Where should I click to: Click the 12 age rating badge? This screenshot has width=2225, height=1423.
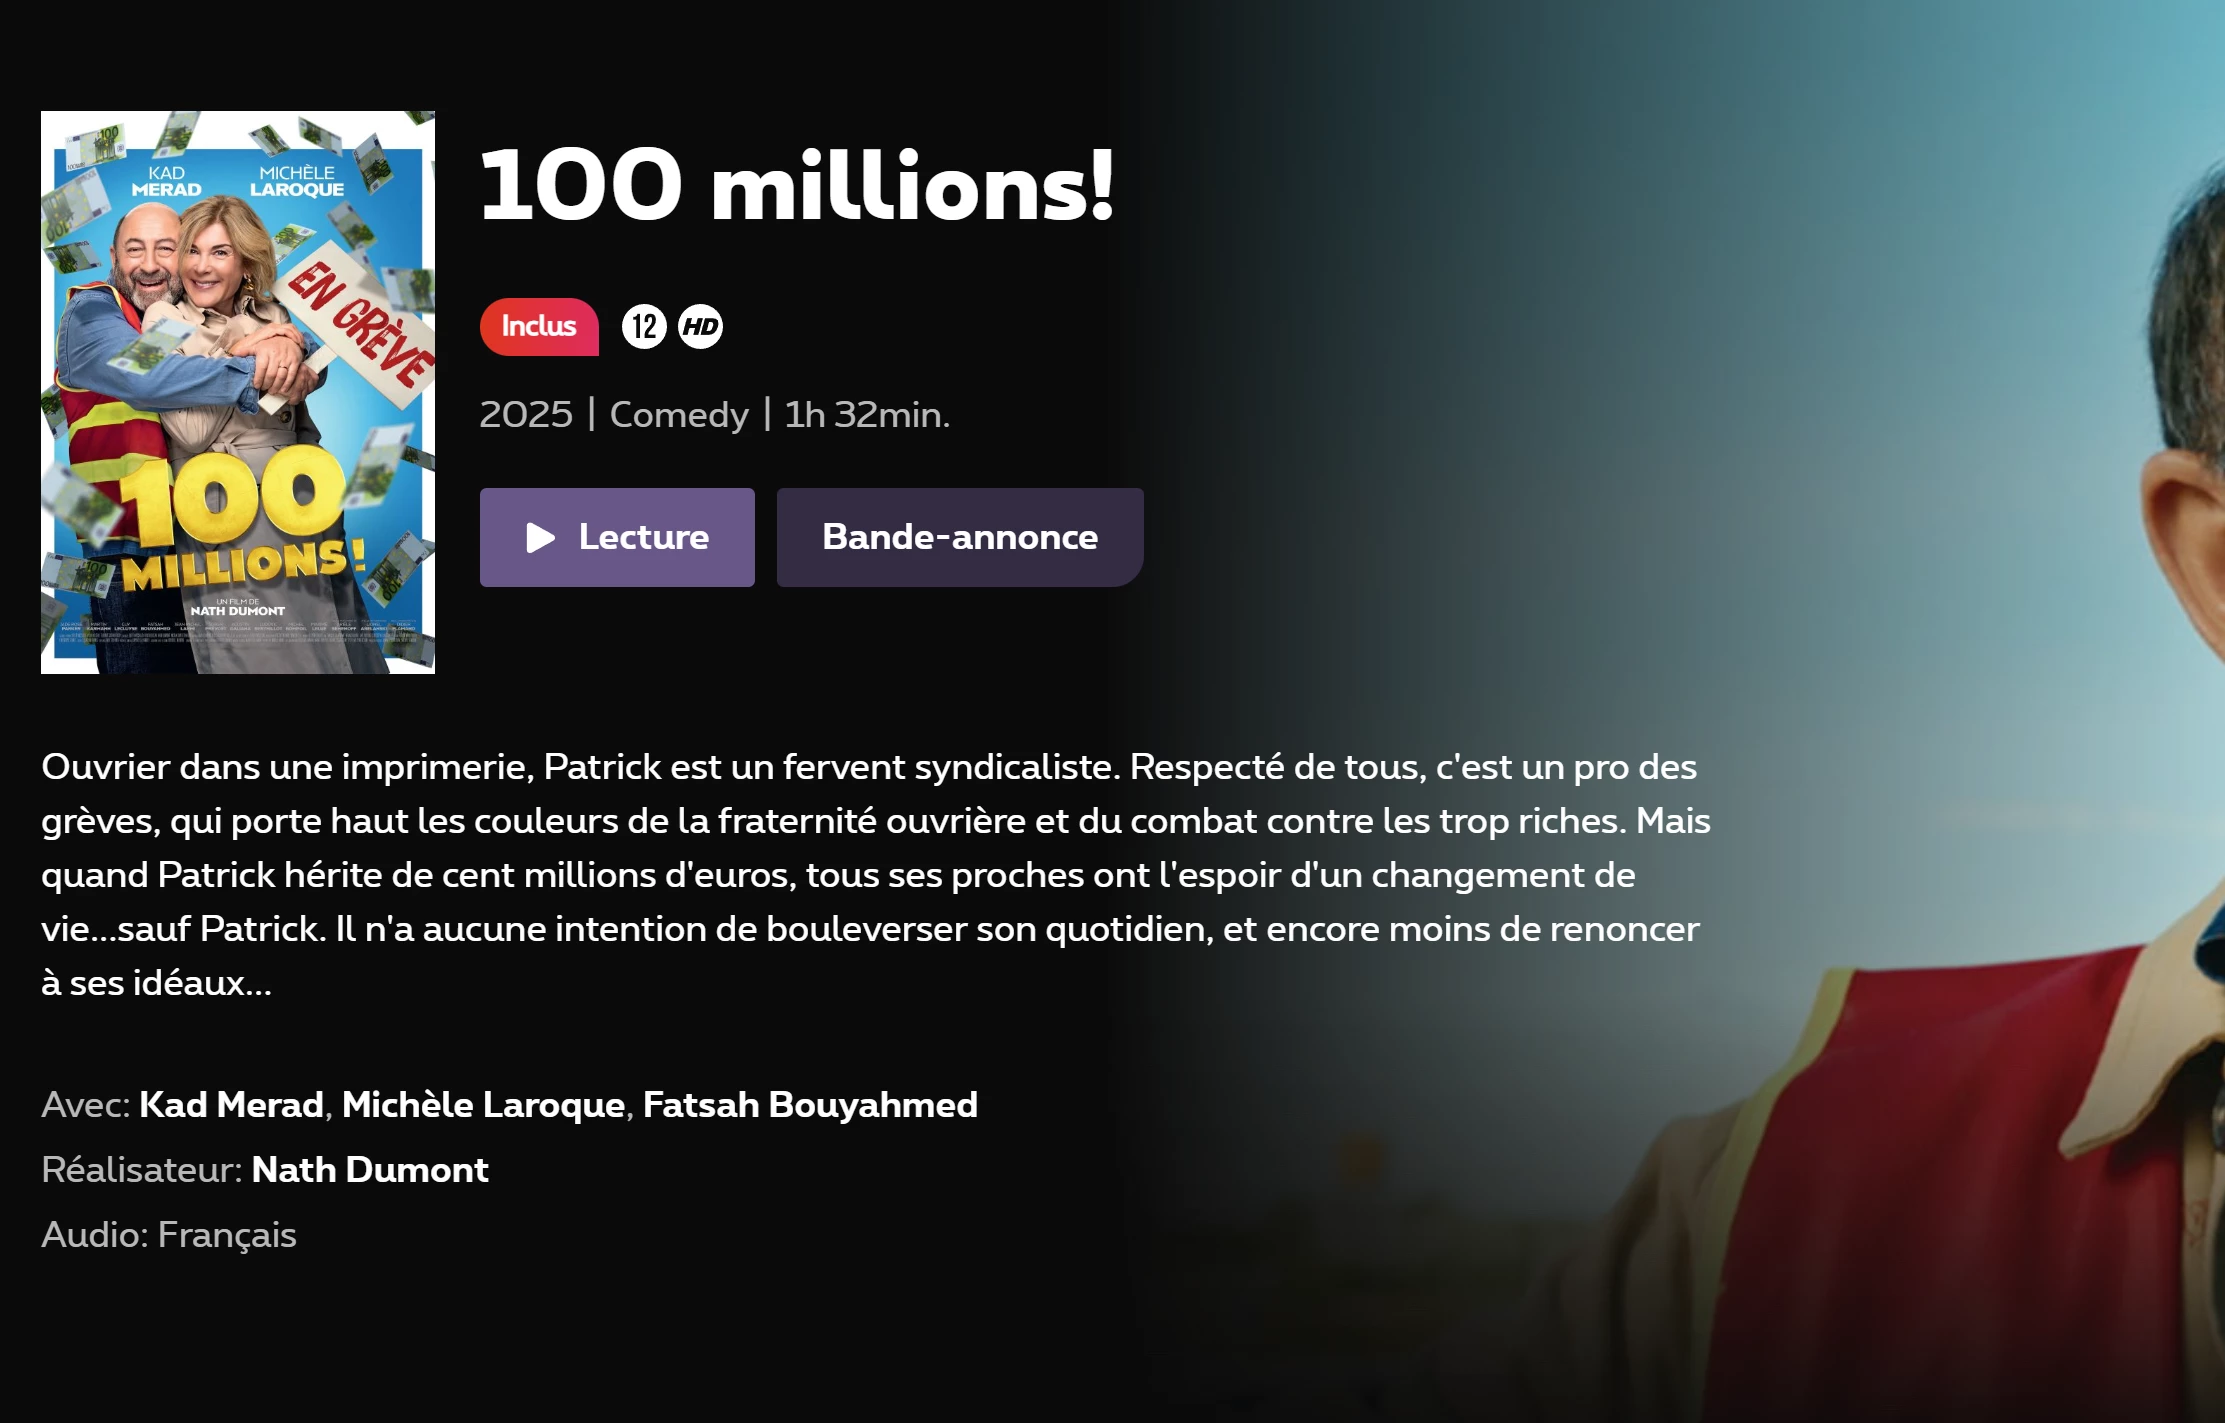[x=644, y=326]
